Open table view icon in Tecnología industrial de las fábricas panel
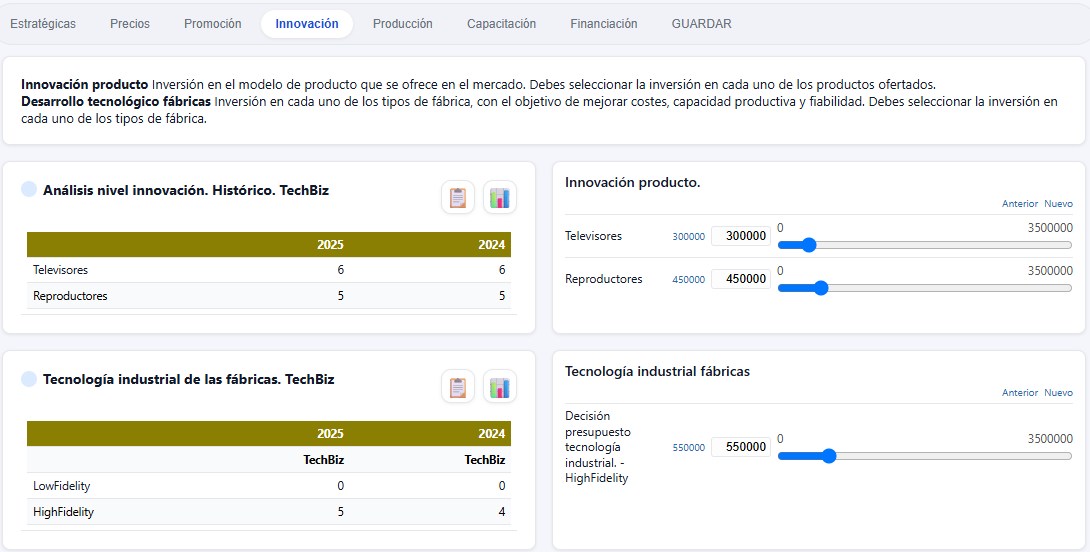 (457, 387)
